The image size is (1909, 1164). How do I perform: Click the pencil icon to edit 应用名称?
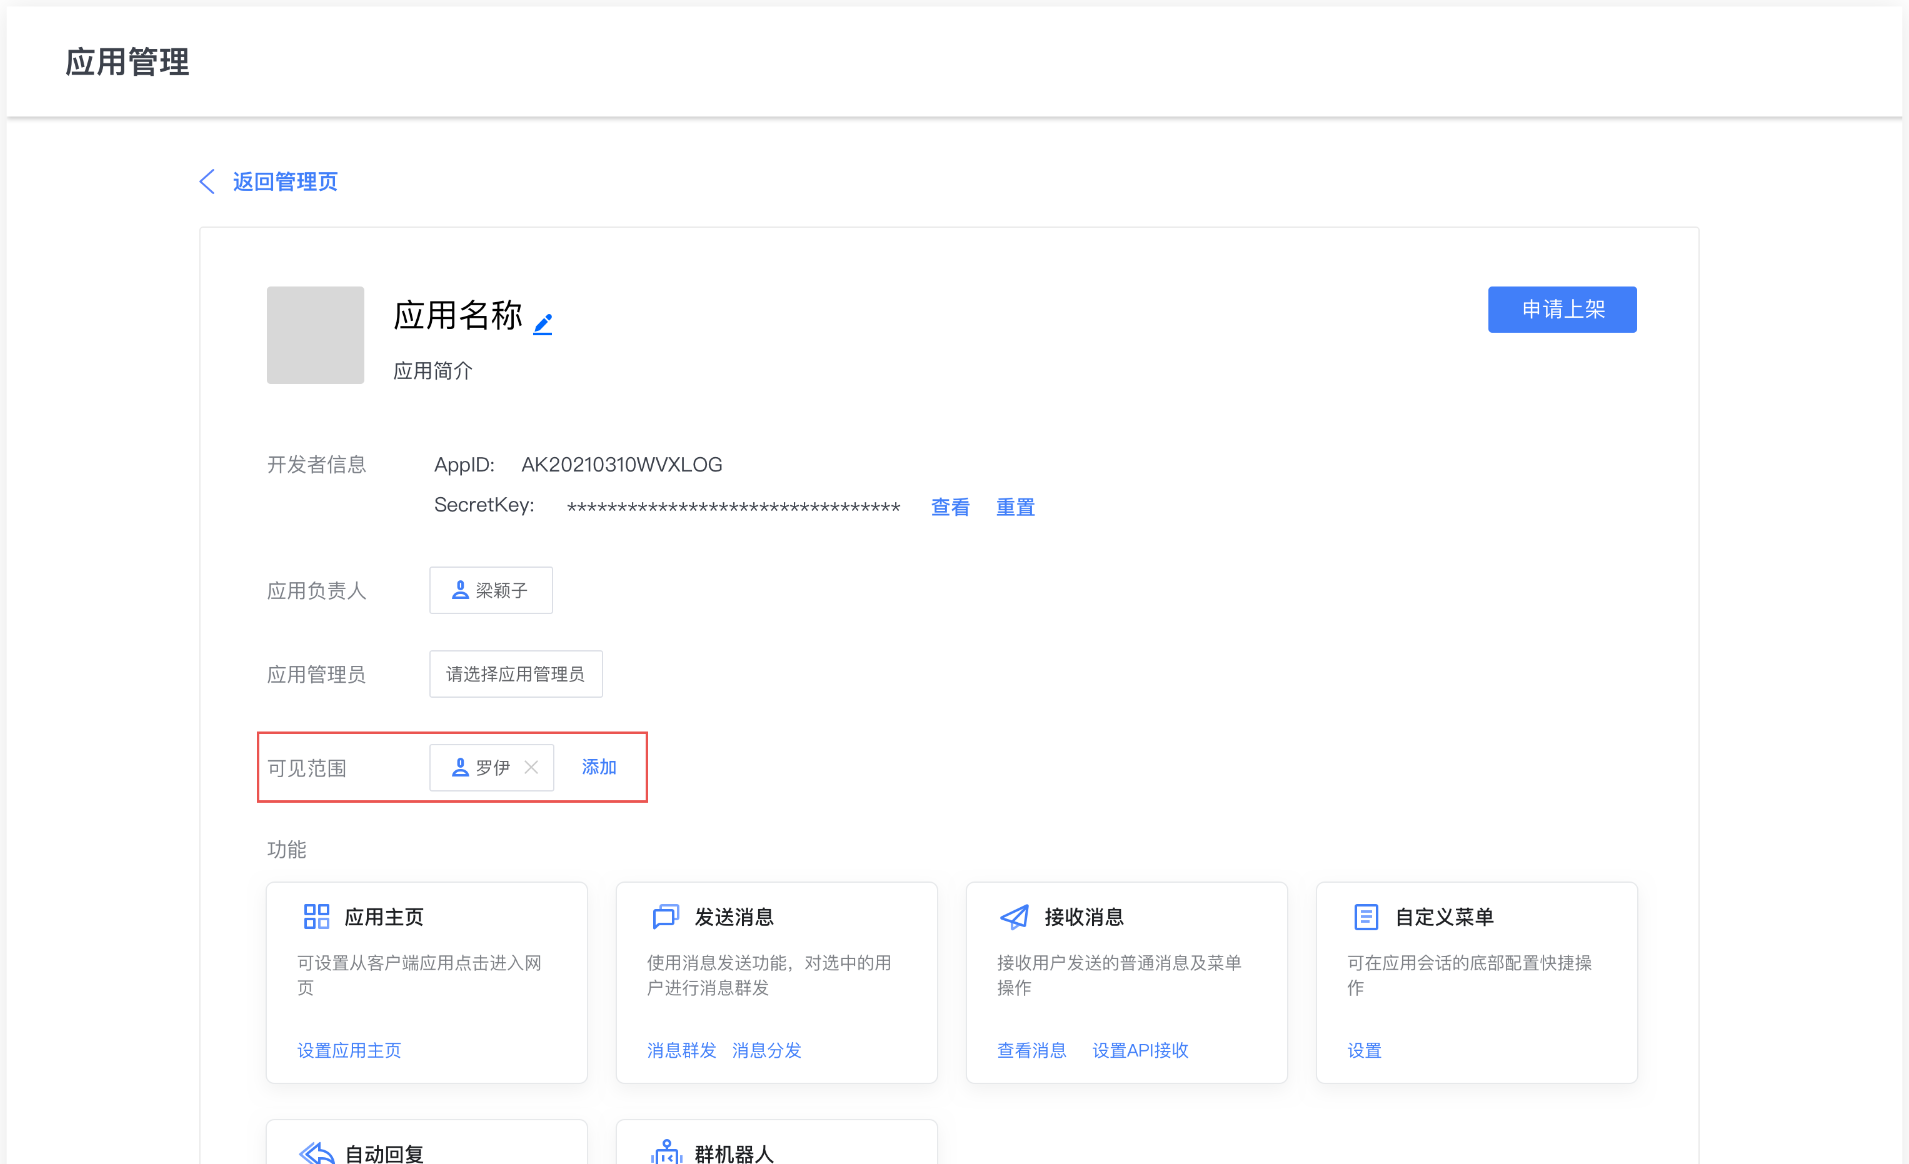(x=543, y=322)
